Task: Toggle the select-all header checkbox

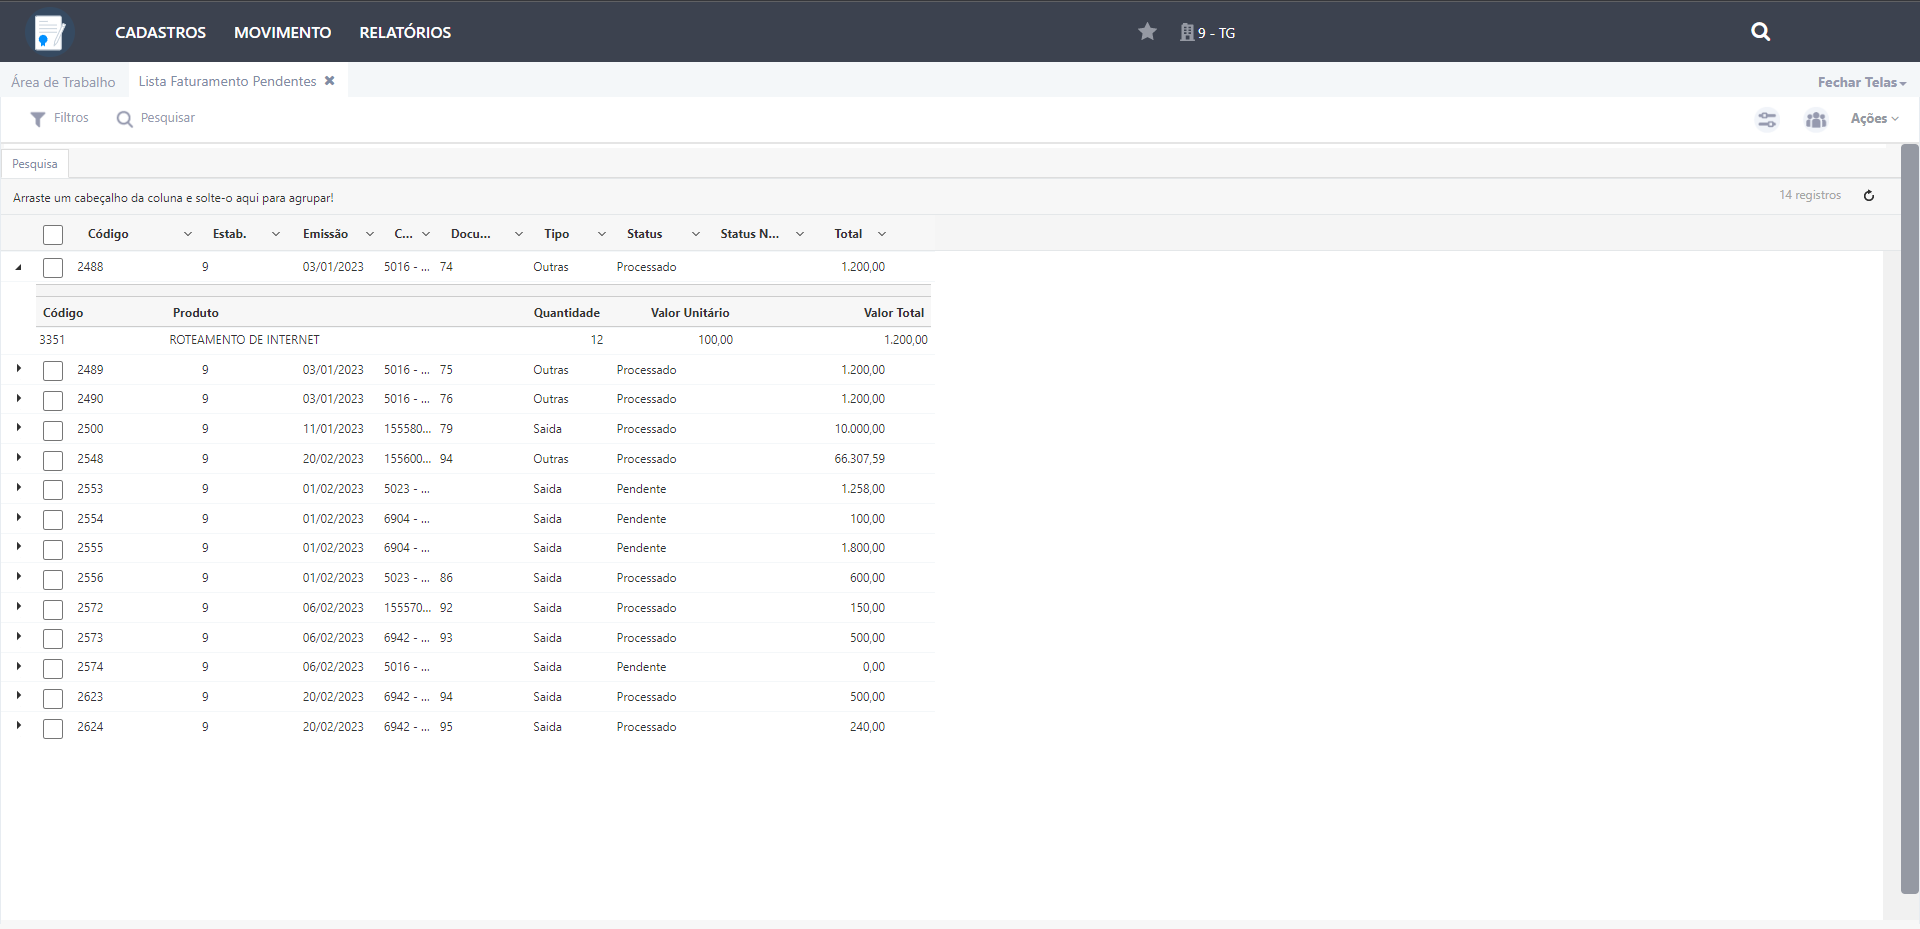Action: click(x=53, y=234)
